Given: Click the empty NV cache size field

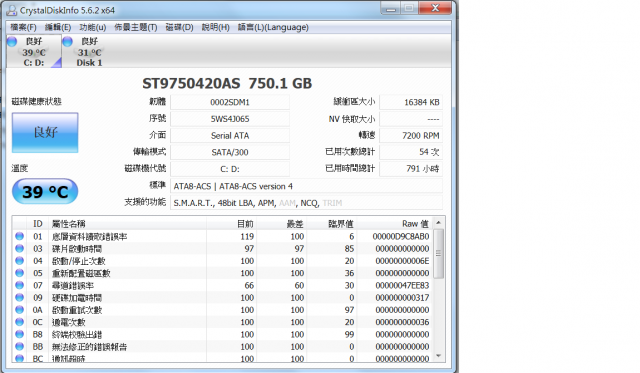Looking at the screenshot, I should 411,119.
